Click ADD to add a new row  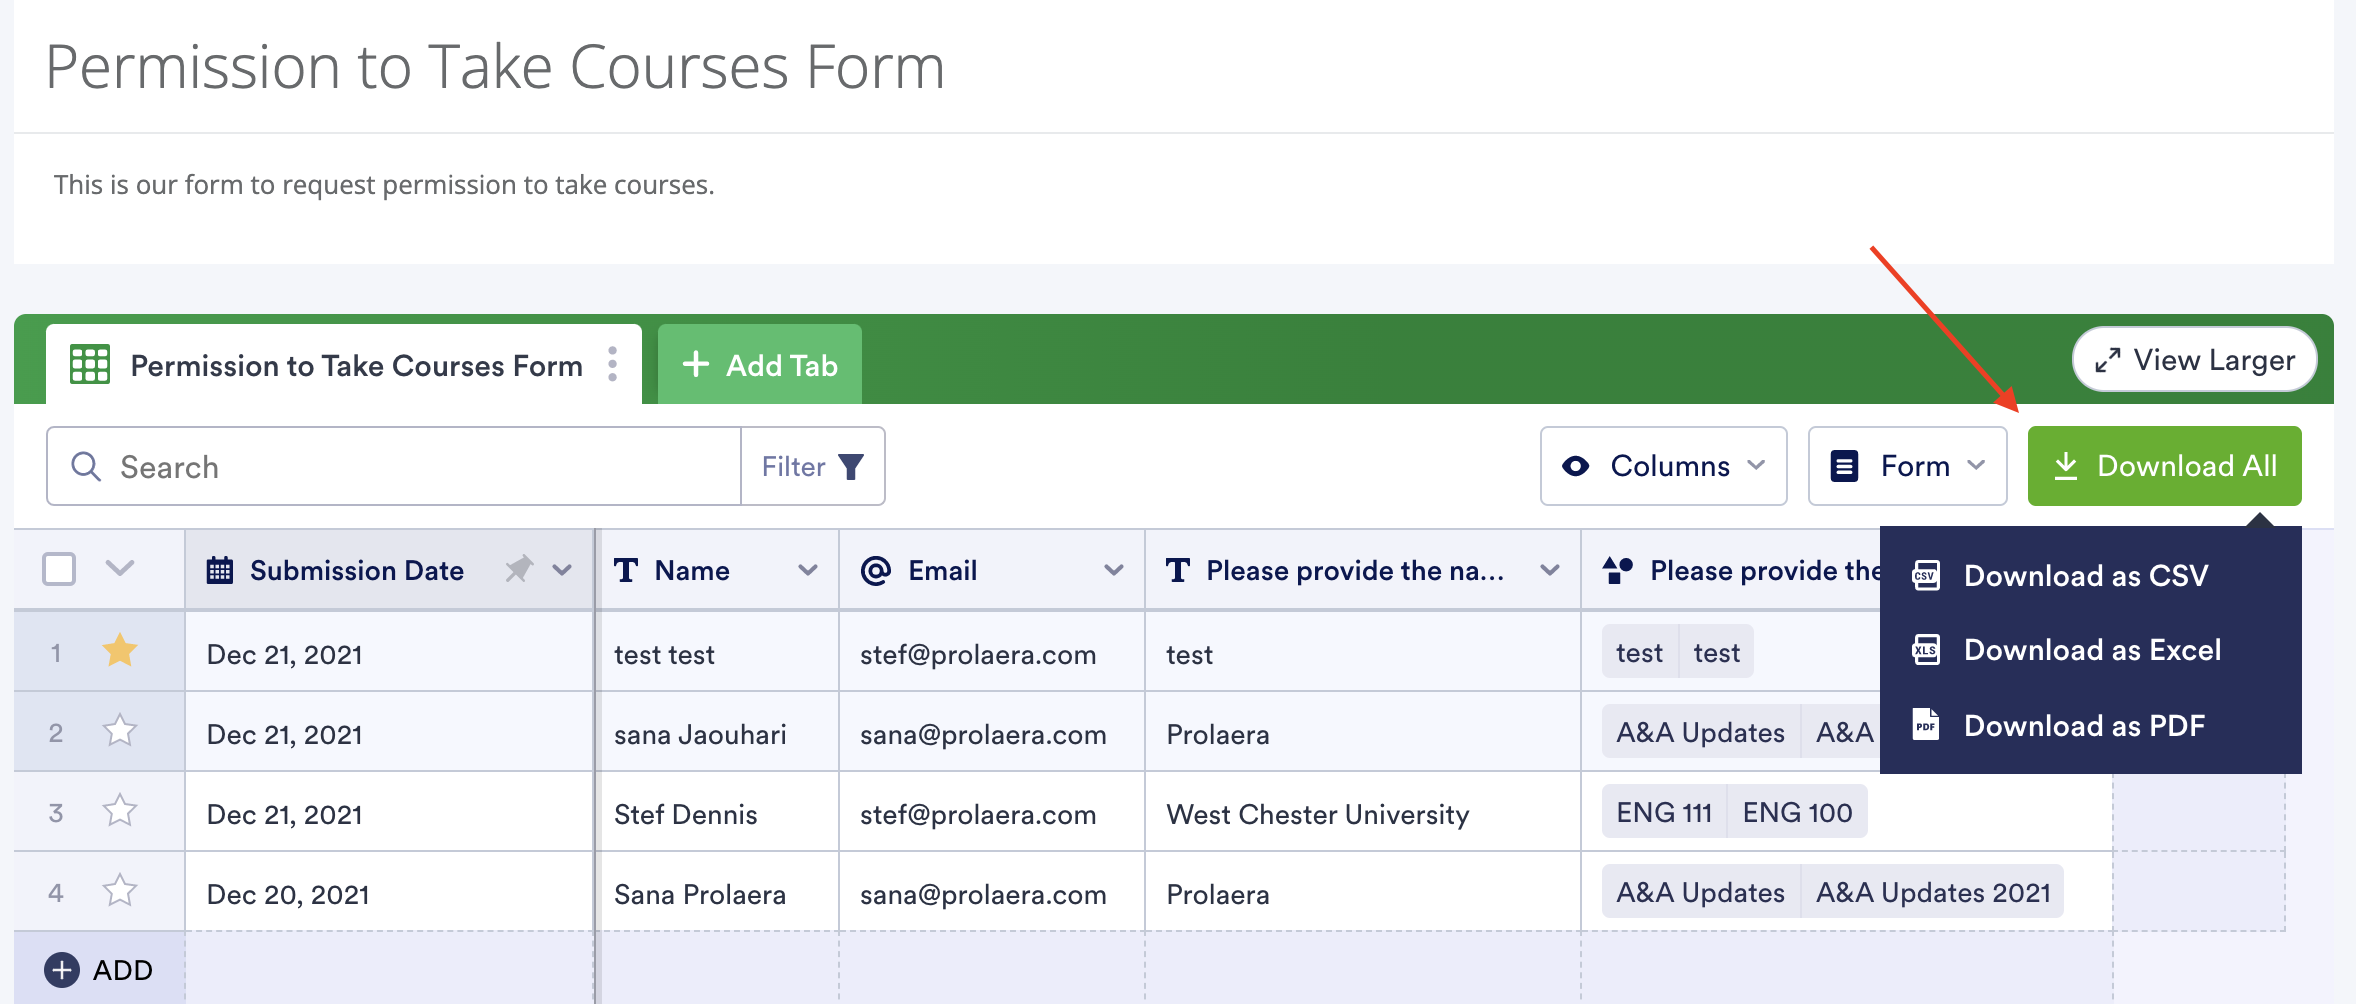pyautogui.click(x=99, y=970)
